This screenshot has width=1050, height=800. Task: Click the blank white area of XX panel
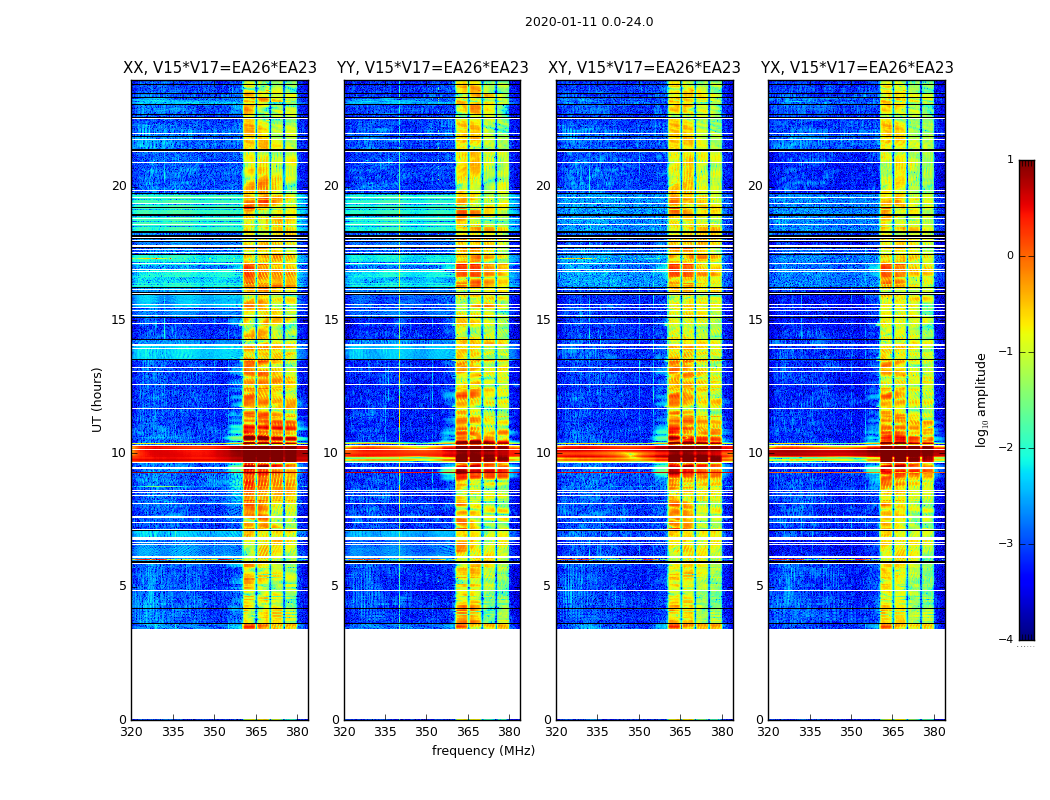[220, 673]
